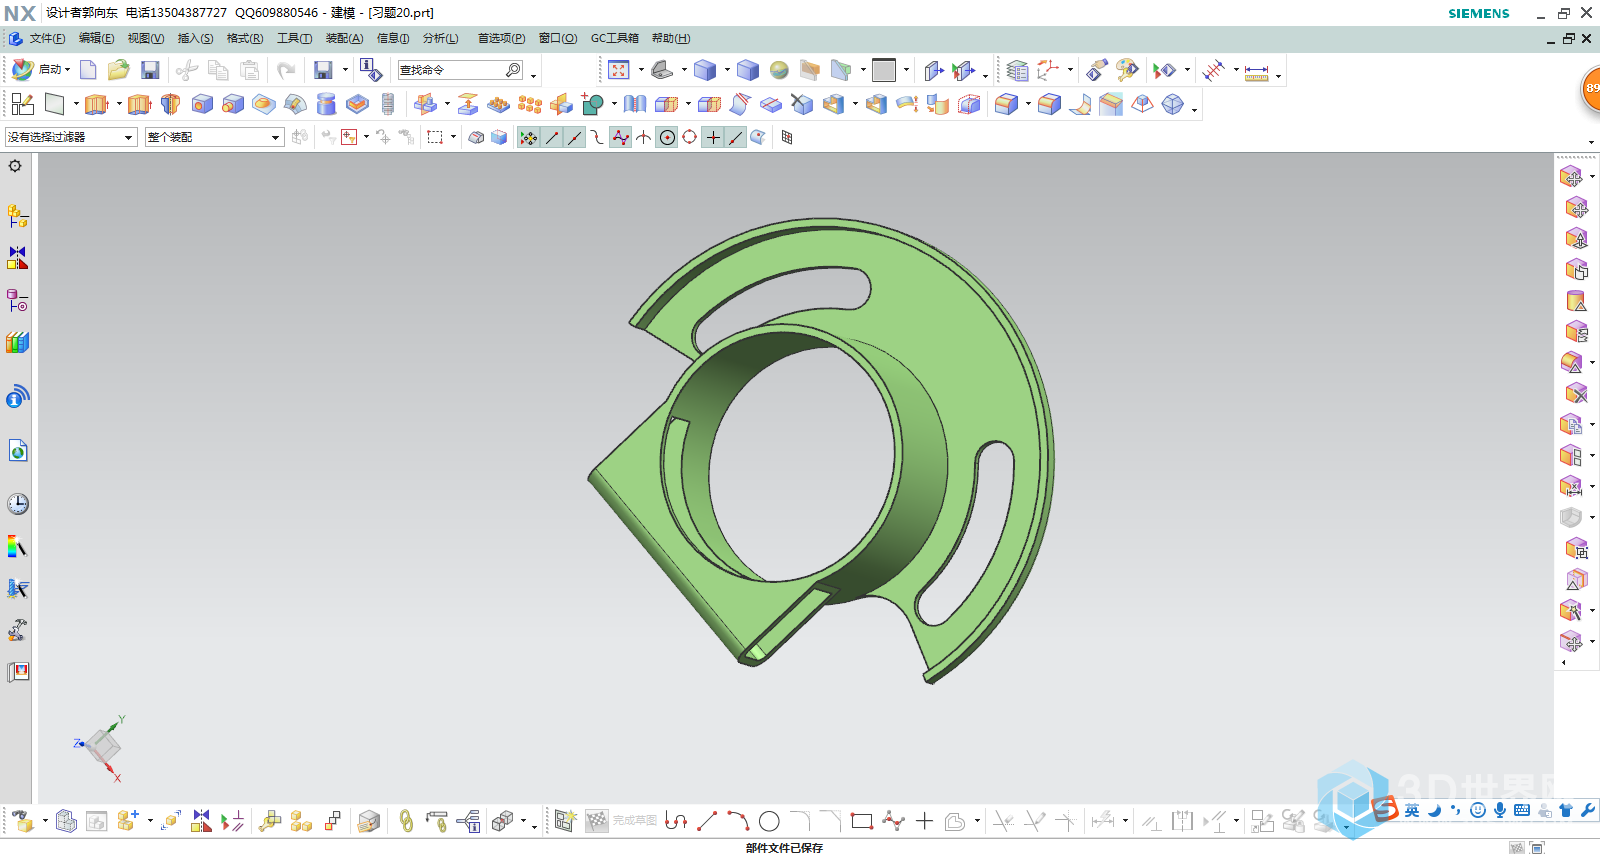Click into the 查找命令 search field
This screenshot has width=1600, height=854.
pyautogui.click(x=460, y=70)
